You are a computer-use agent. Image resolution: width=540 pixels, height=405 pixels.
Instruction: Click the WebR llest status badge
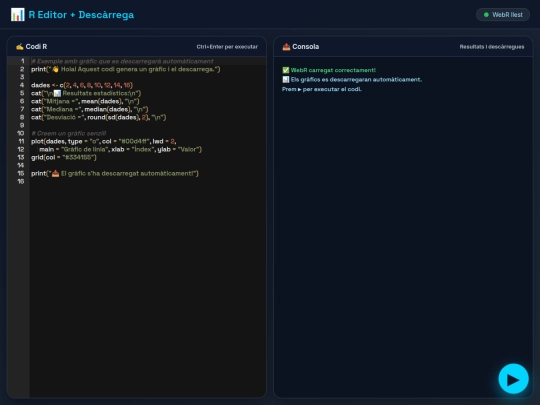pyautogui.click(x=503, y=15)
